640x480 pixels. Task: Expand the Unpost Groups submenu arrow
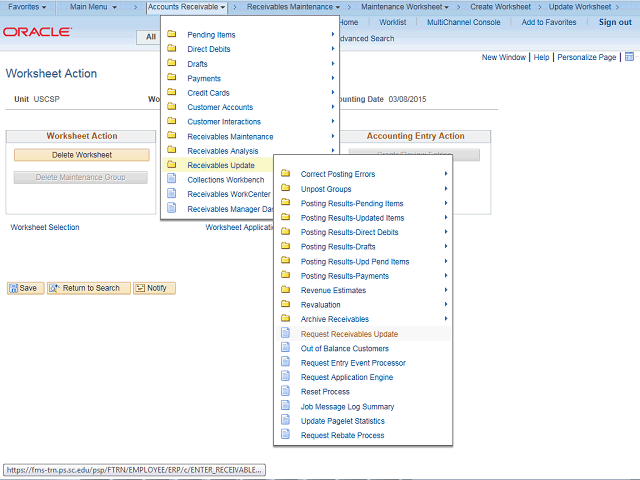(x=445, y=189)
